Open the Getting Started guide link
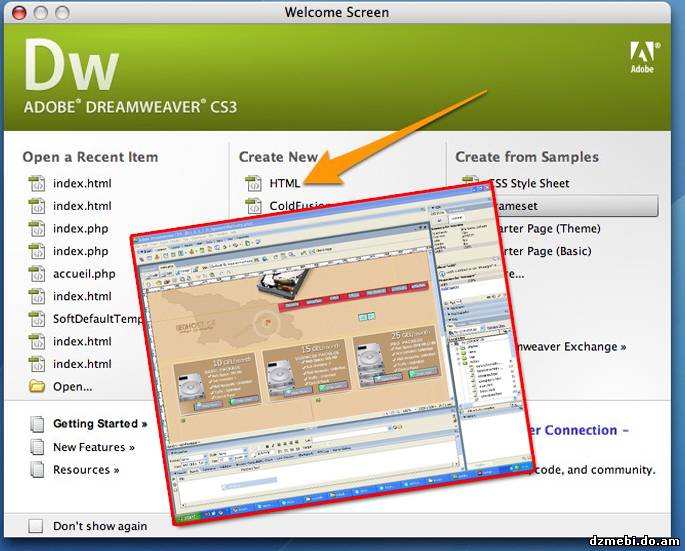Image resolution: width=685 pixels, height=551 pixels. [x=100, y=423]
